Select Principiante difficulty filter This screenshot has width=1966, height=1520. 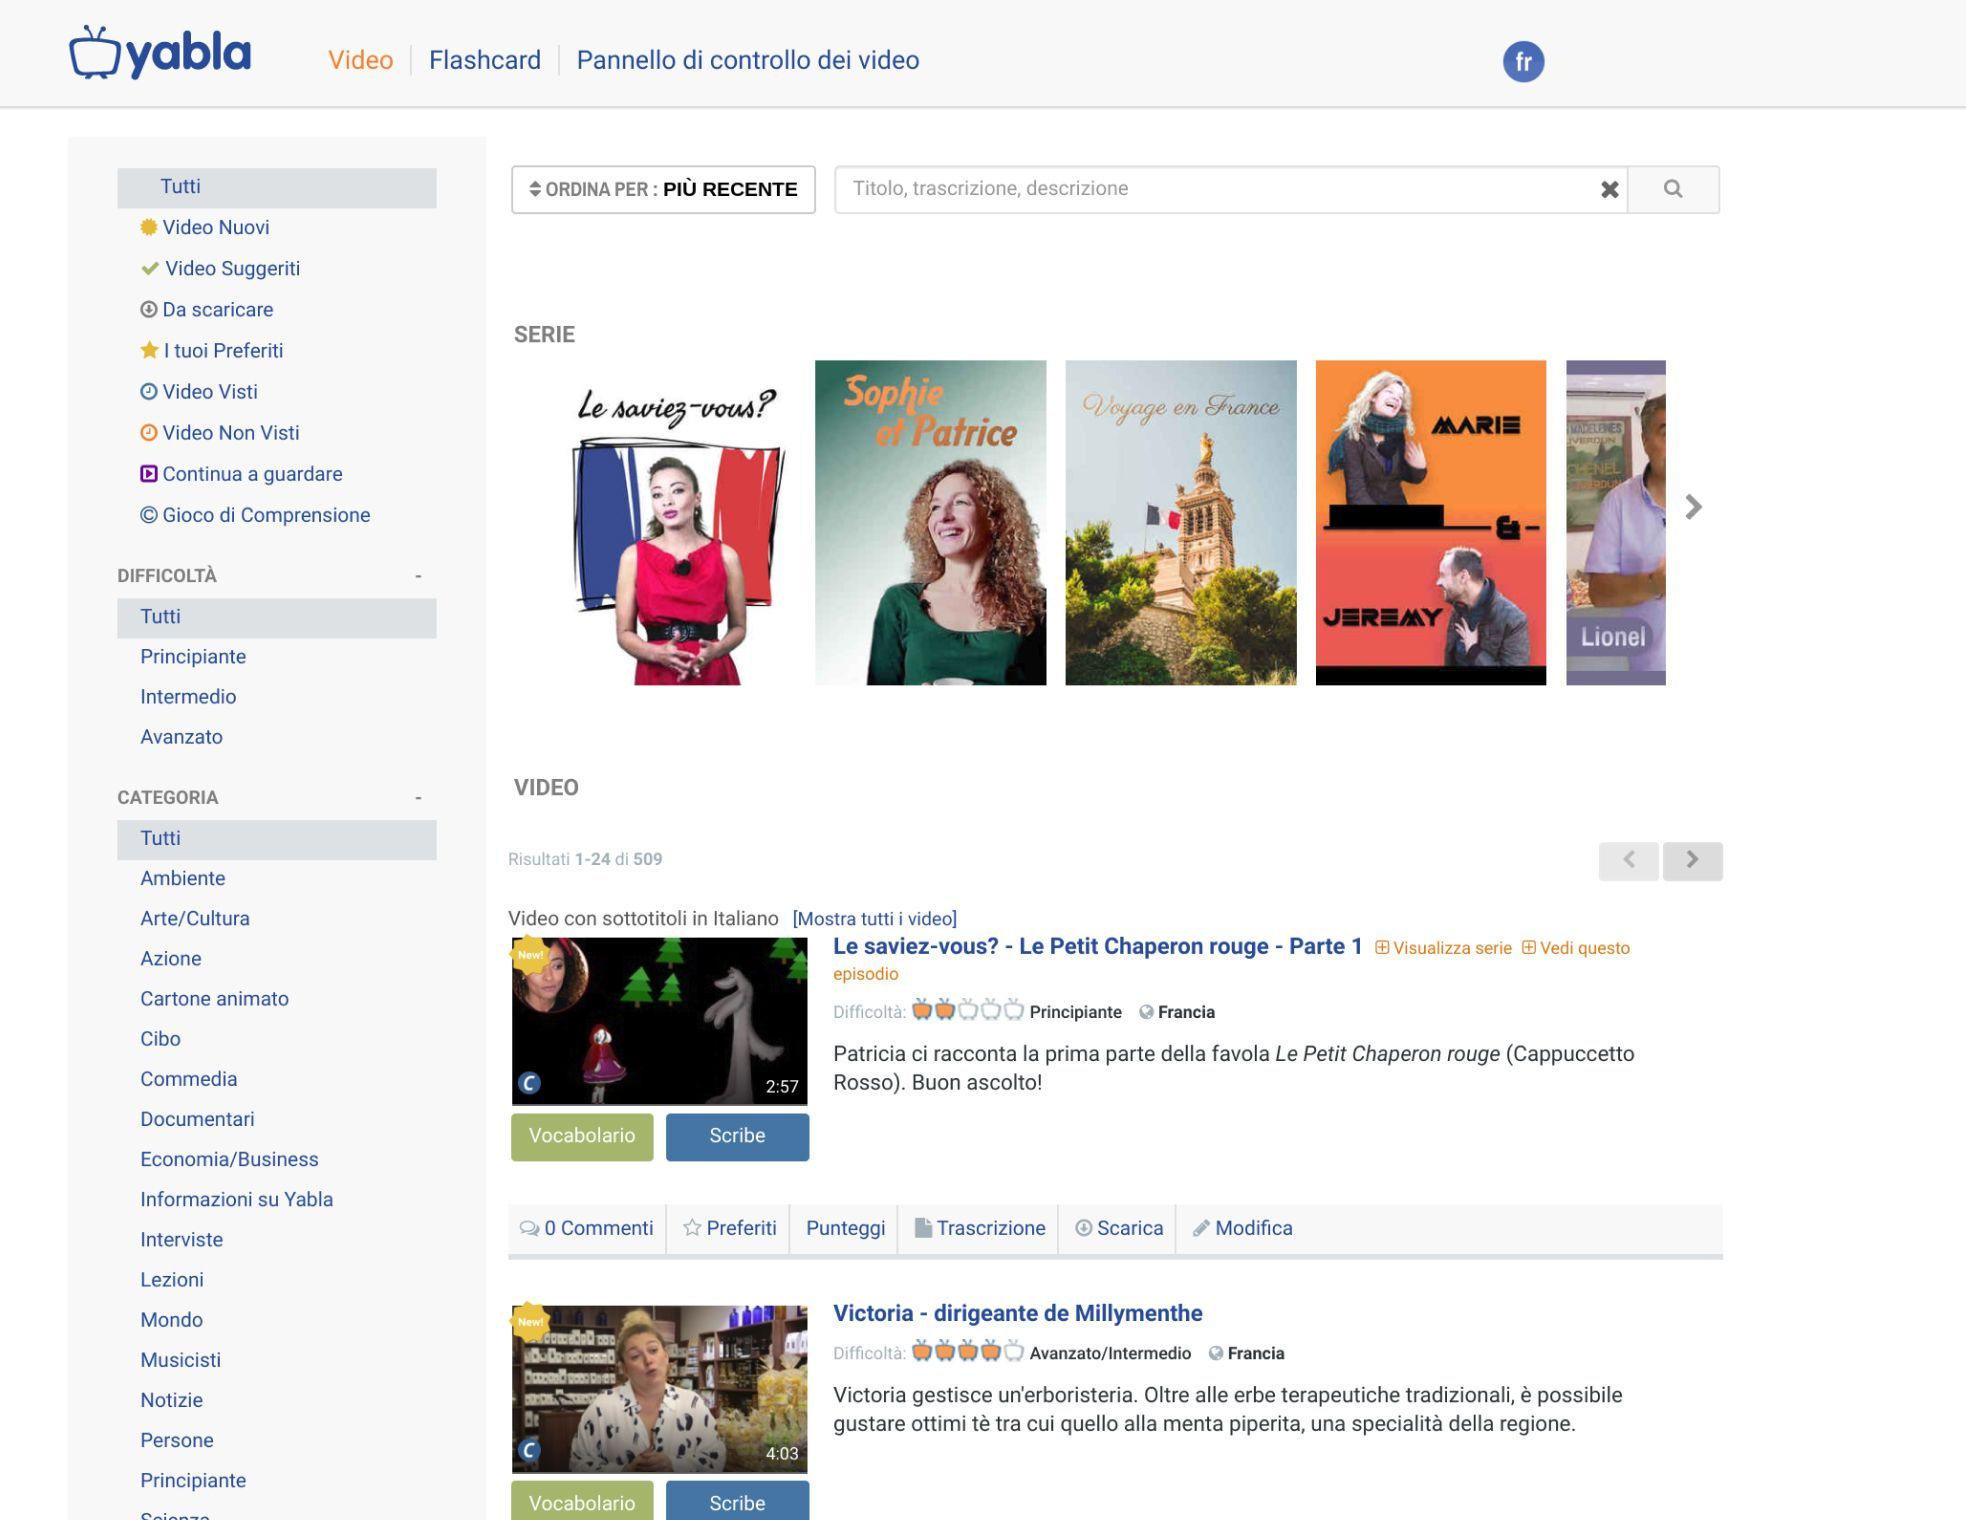(x=193, y=657)
